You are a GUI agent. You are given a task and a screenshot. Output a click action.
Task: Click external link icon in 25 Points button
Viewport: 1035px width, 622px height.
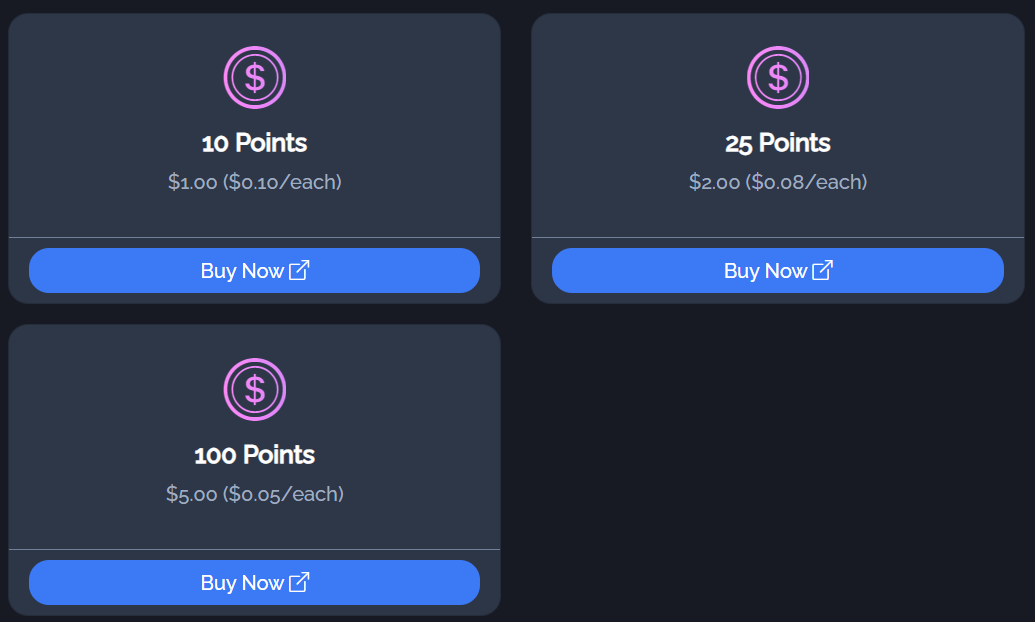point(822,270)
